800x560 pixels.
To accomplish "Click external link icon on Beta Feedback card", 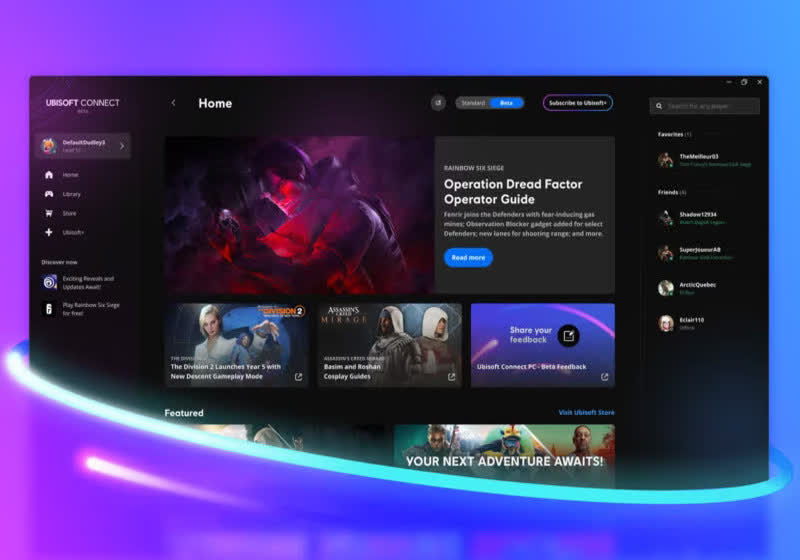I will tap(604, 377).
